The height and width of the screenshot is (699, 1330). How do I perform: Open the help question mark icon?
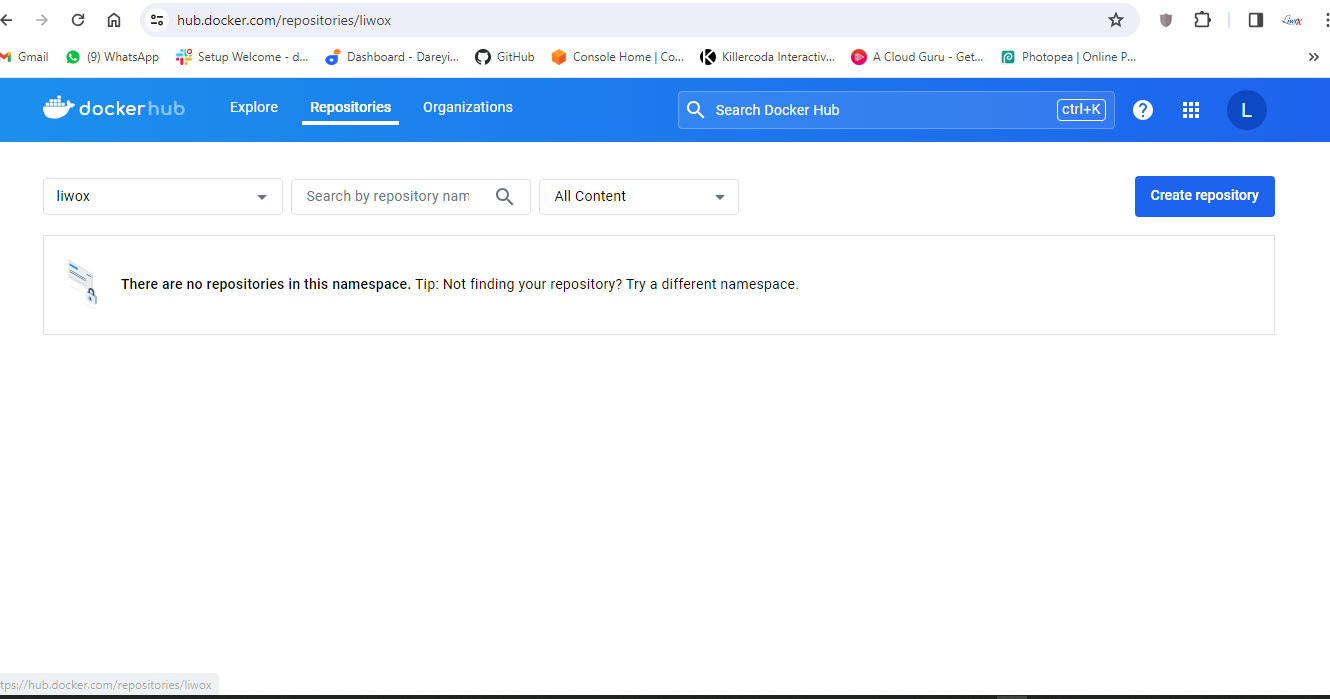(x=1143, y=110)
